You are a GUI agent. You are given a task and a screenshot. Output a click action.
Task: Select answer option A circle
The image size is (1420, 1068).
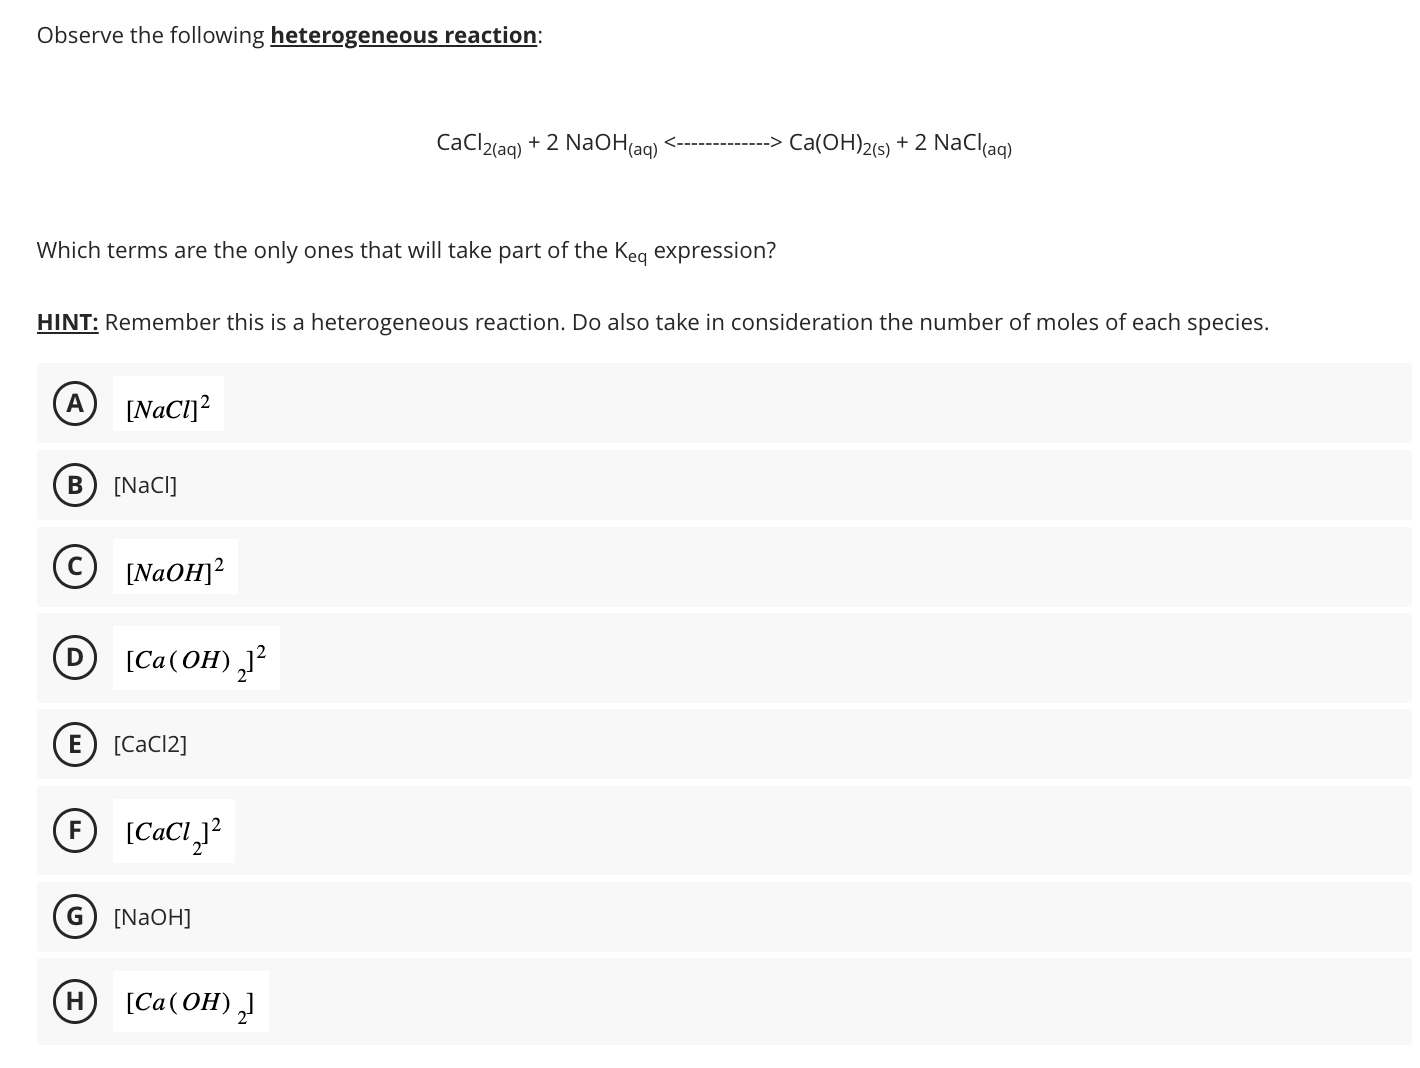pos(74,403)
